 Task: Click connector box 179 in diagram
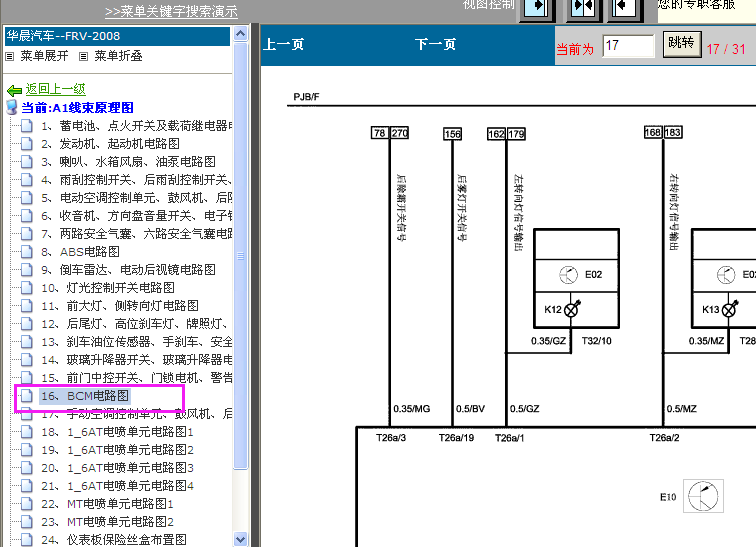(x=516, y=133)
